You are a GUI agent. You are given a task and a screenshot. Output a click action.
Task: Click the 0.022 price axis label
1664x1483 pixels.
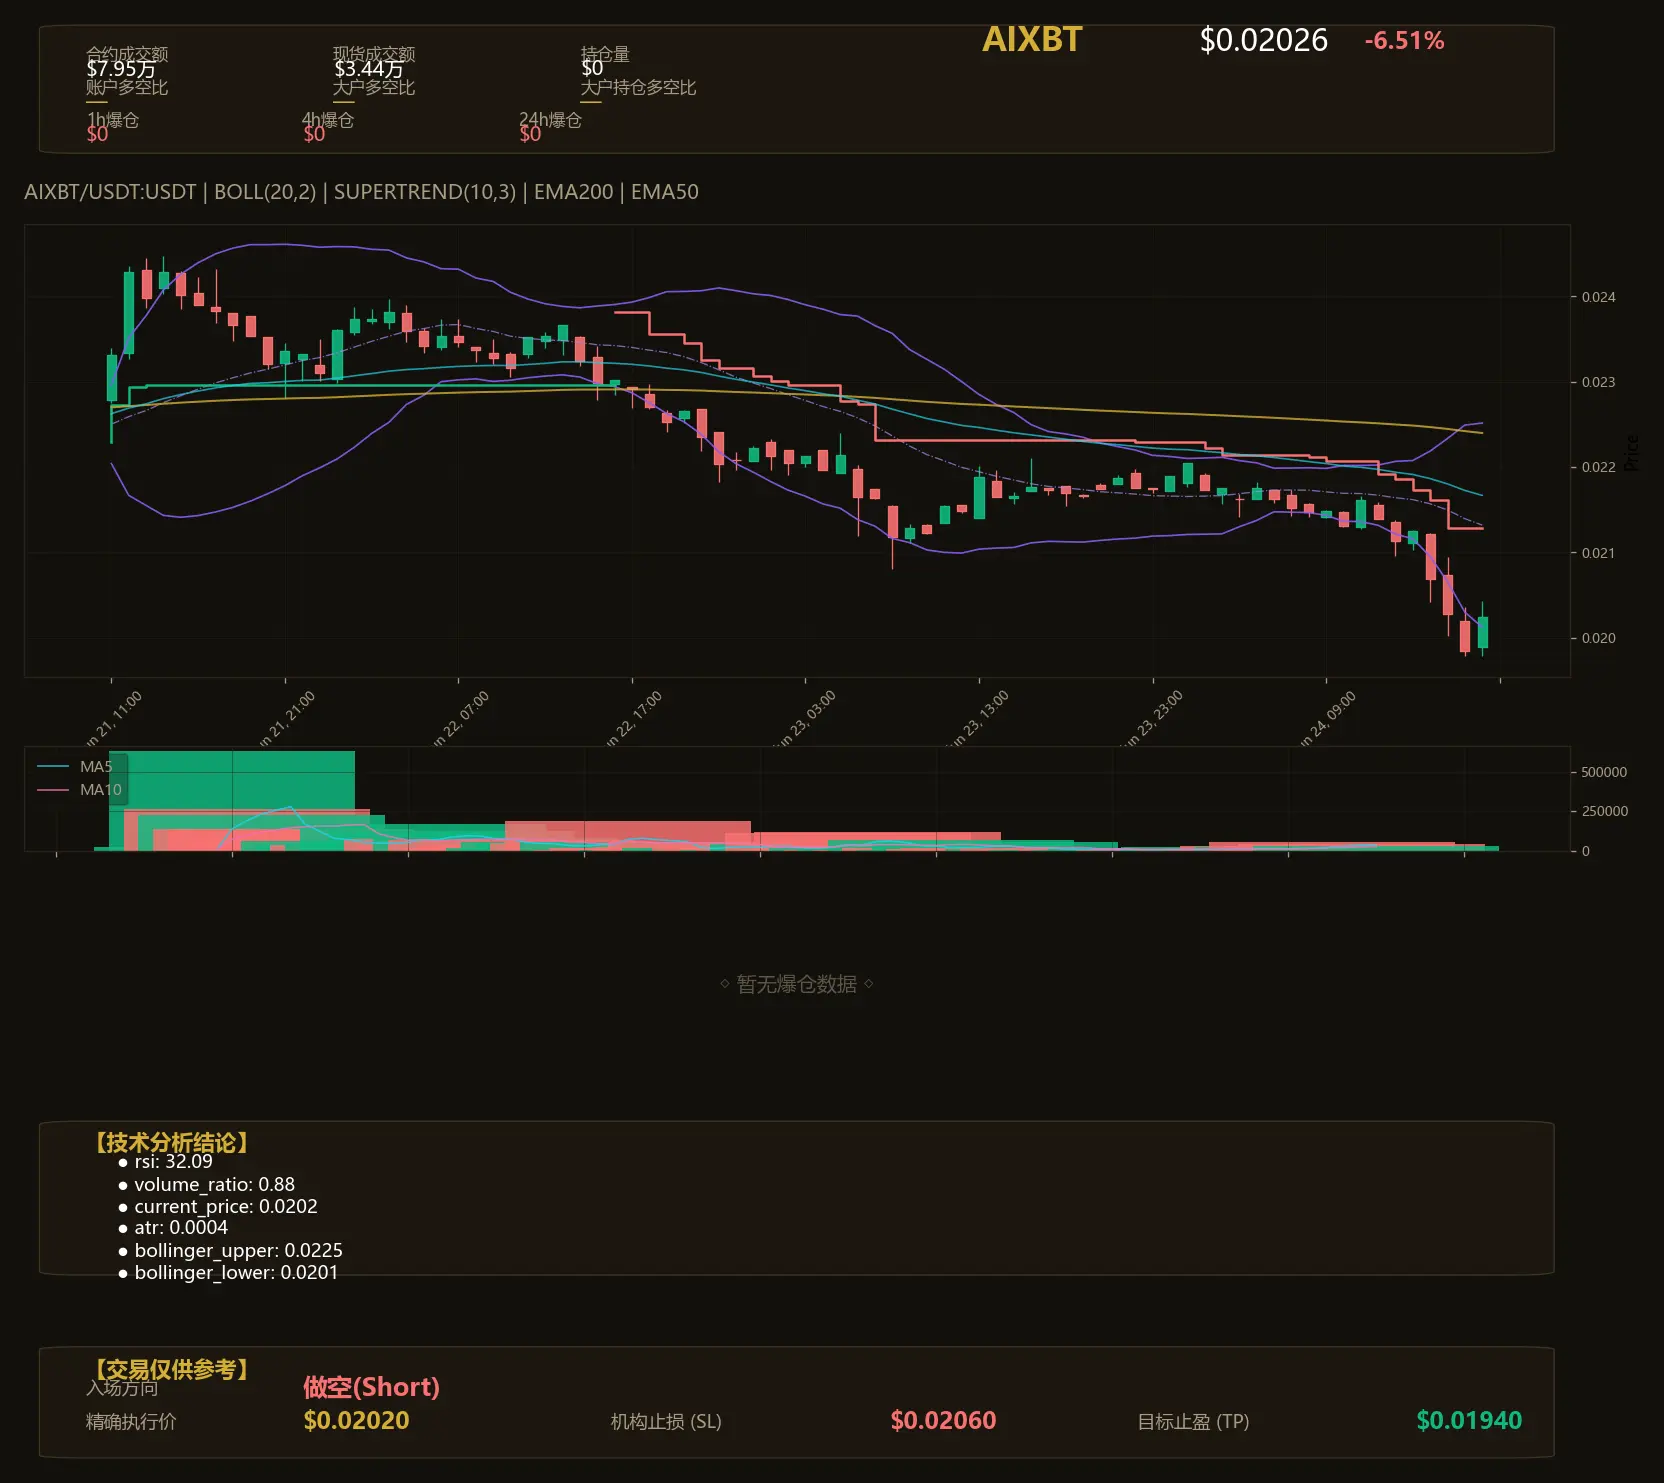[1598, 467]
